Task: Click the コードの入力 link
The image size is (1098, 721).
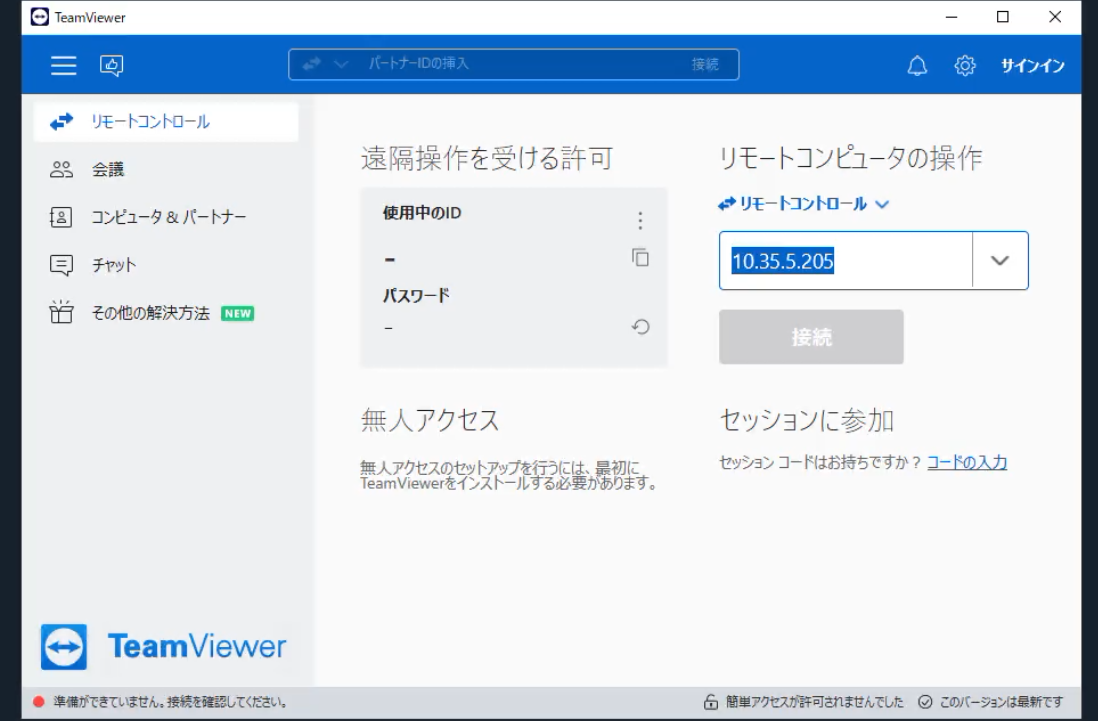Action: pos(966,462)
